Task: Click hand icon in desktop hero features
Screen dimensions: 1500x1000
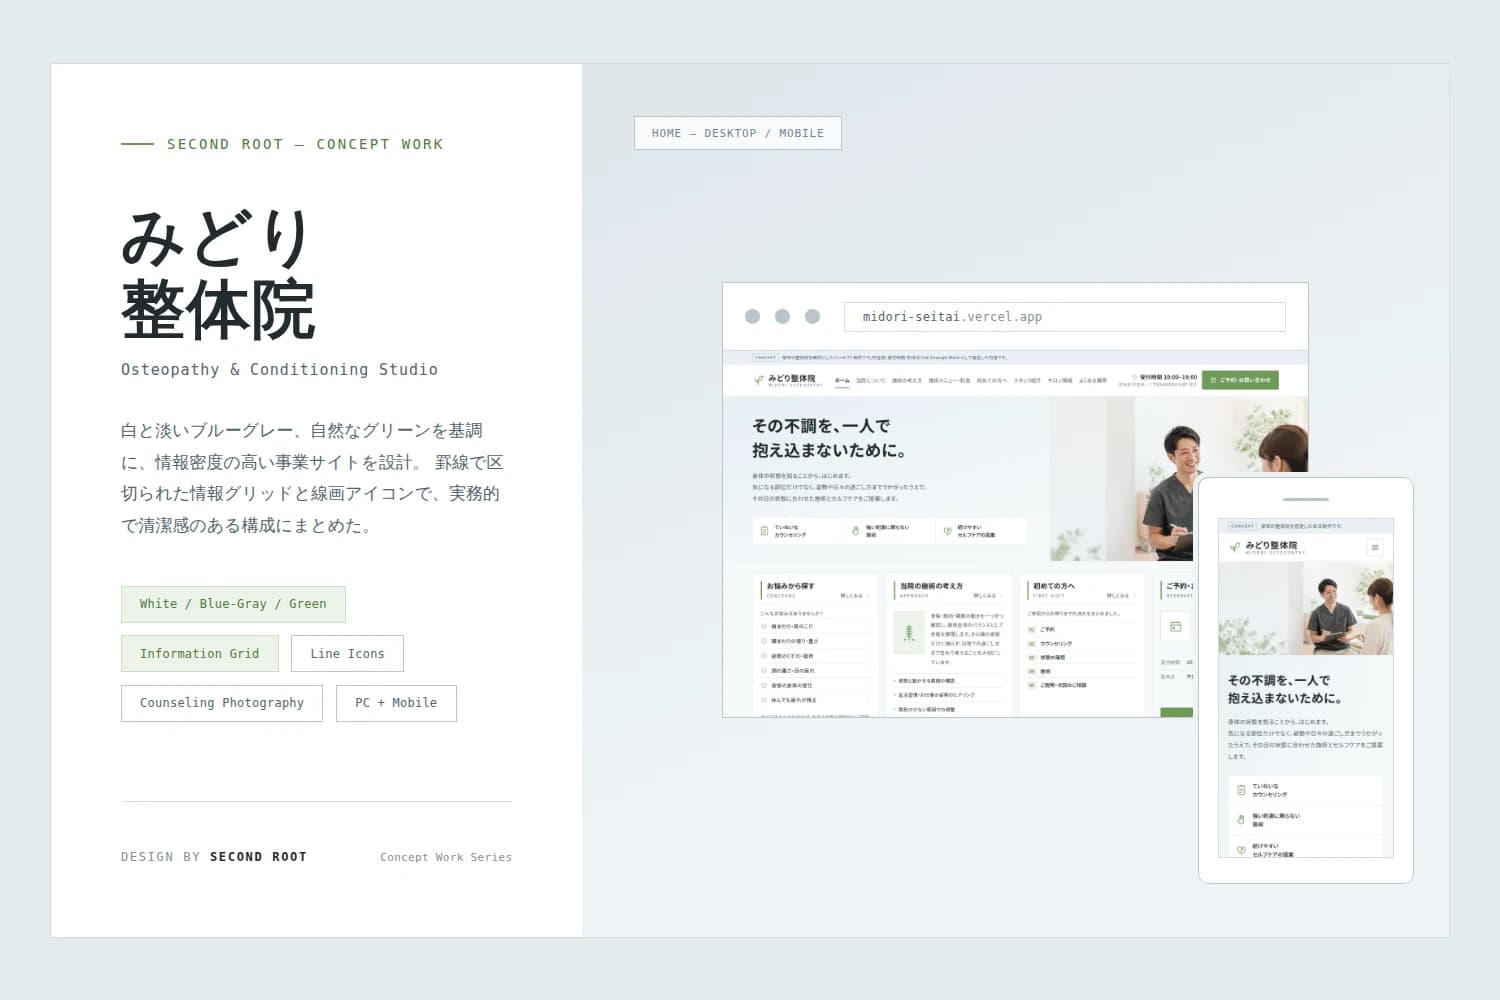Action: point(855,531)
